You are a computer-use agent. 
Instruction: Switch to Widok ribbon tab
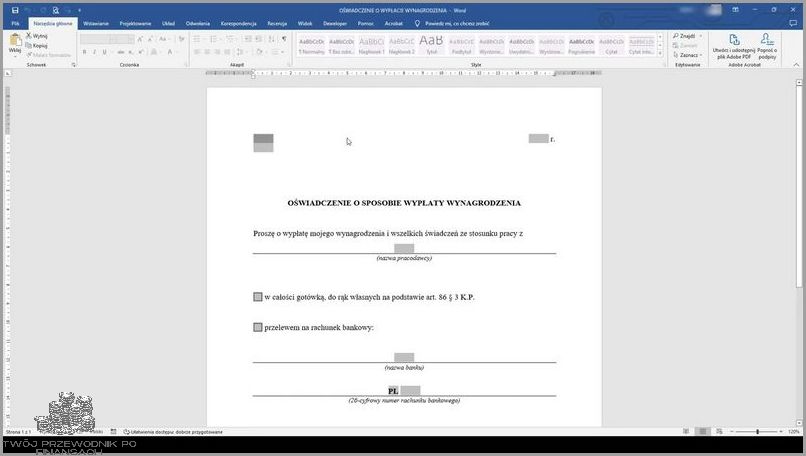coord(305,23)
